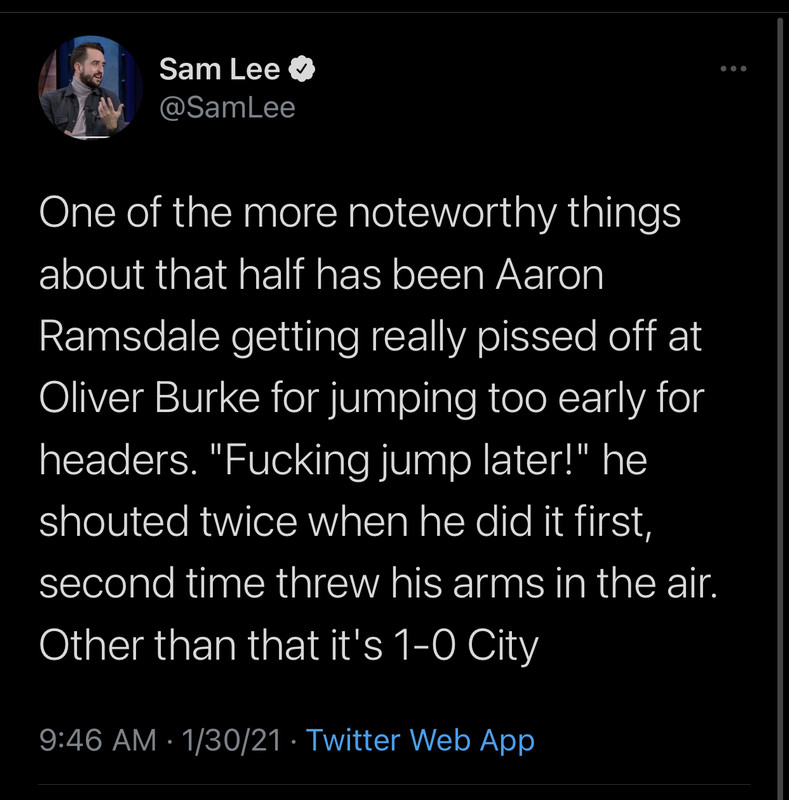Click the phrase "about that half"

coord(172,275)
